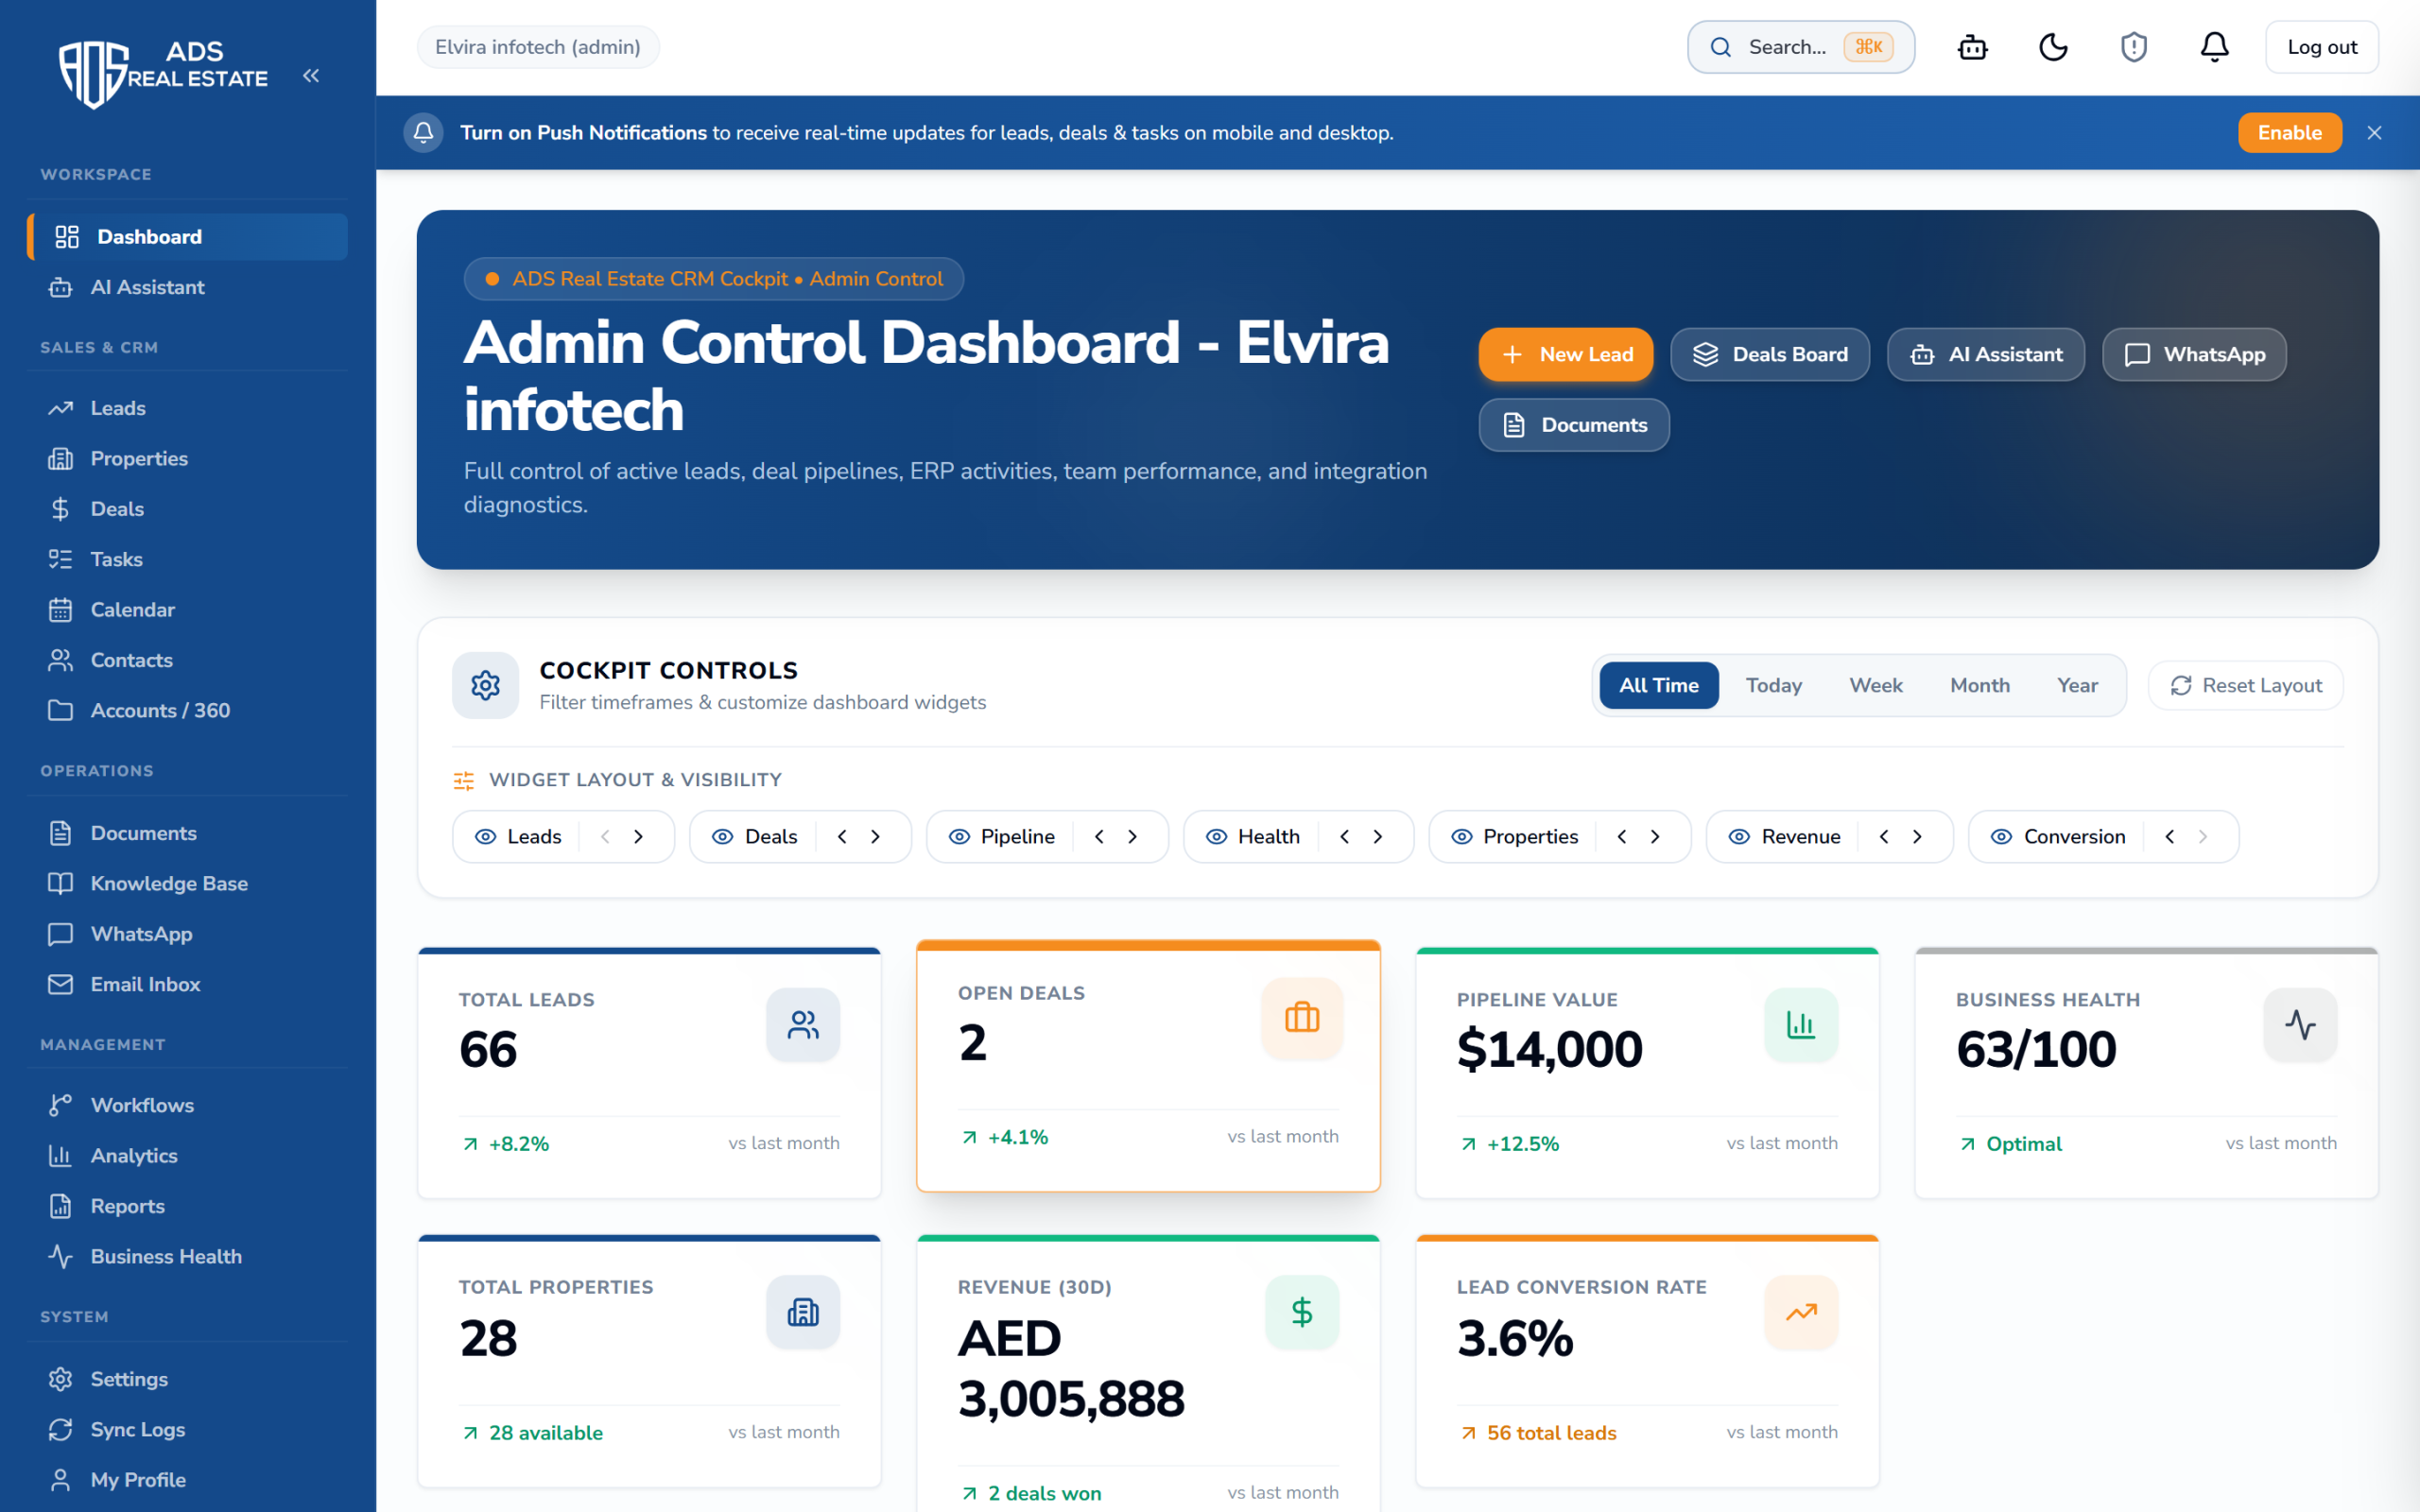The width and height of the screenshot is (2420, 1512).
Task: Open Knowledge Base in sidebar
Action: tap(187, 883)
